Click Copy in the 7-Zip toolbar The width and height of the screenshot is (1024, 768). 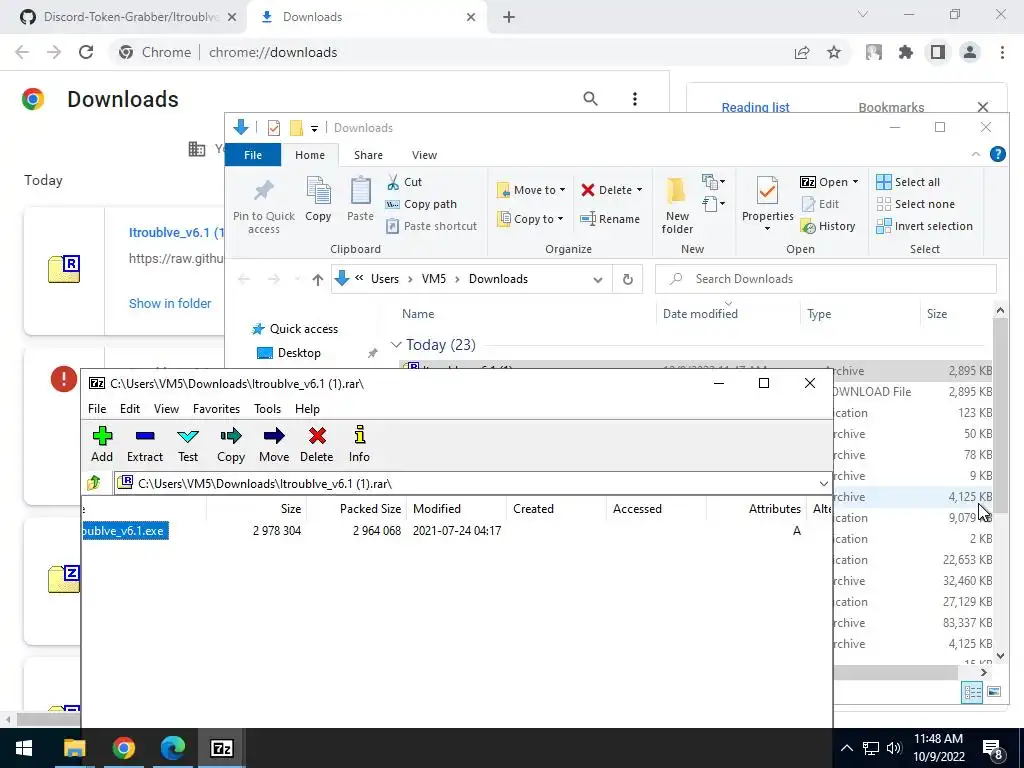pyautogui.click(x=231, y=444)
